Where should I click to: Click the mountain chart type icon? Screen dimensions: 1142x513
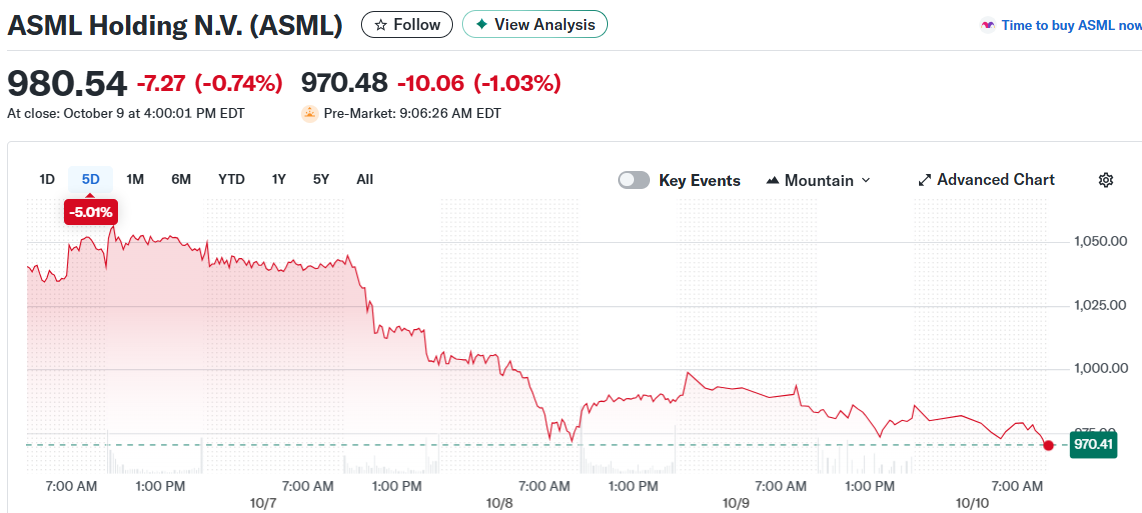pyautogui.click(x=772, y=181)
